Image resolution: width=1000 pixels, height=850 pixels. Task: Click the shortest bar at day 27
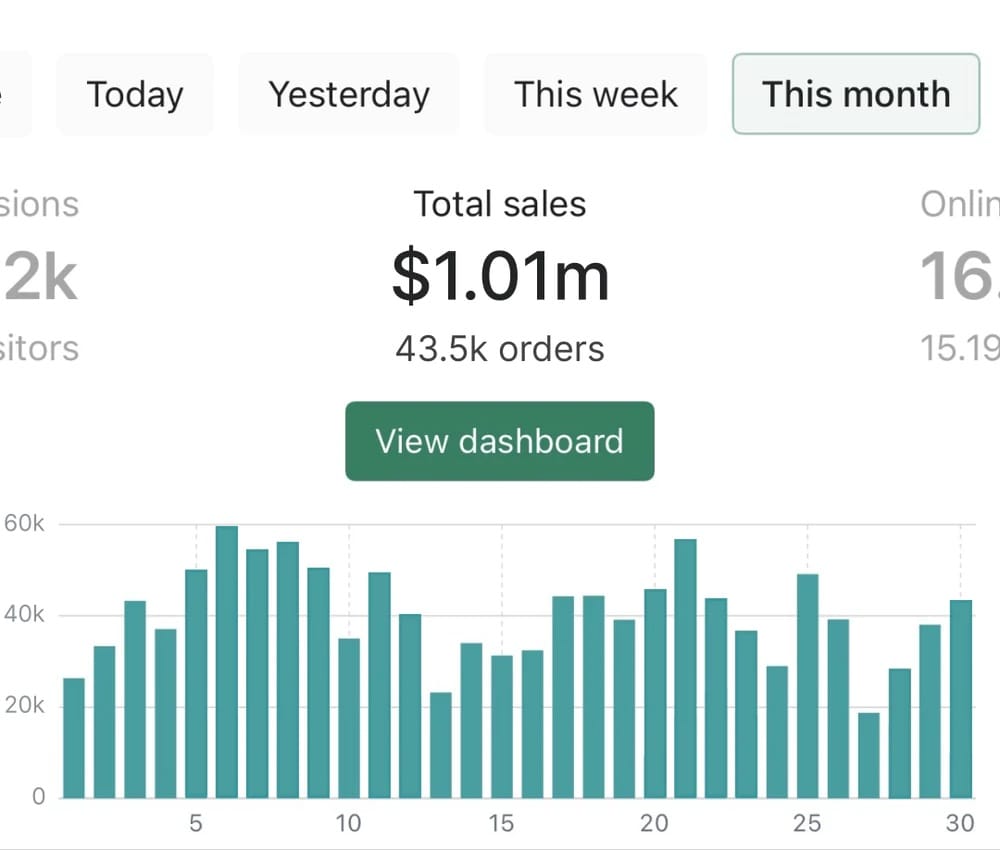click(x=869, y=755)
